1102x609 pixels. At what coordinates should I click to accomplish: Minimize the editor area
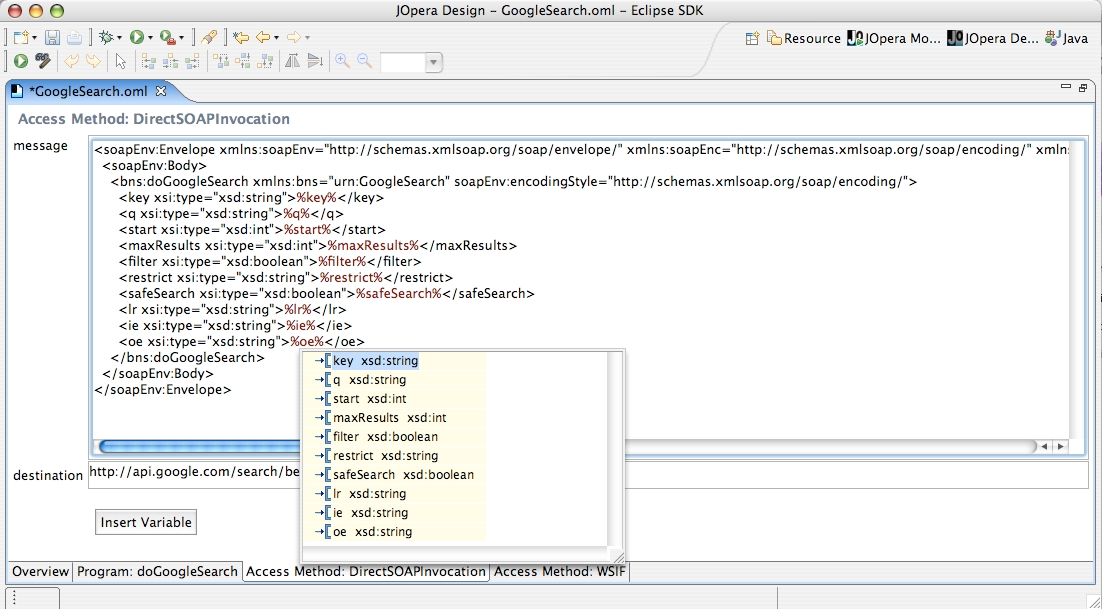1065,87
